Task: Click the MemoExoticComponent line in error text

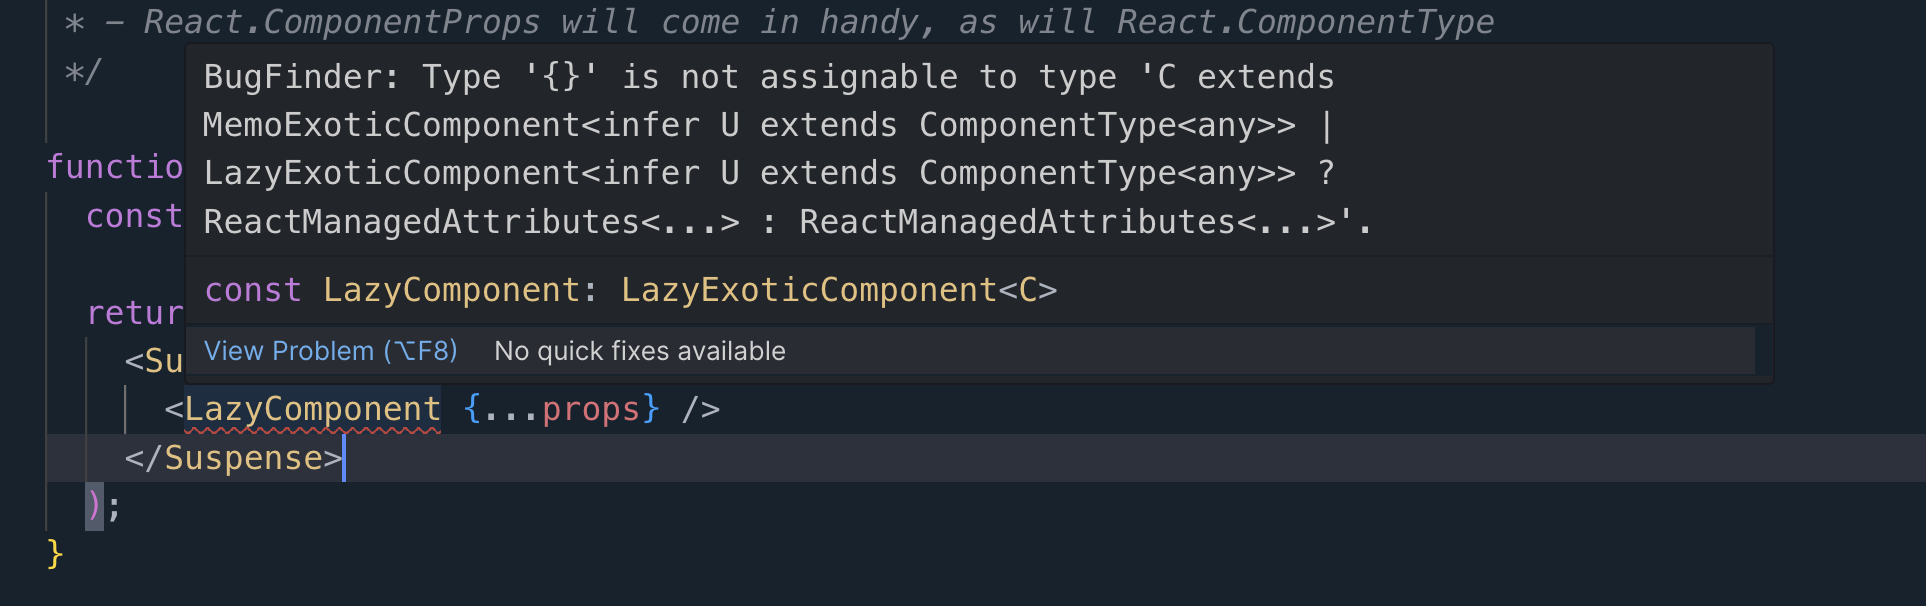Action: [768, 125]
